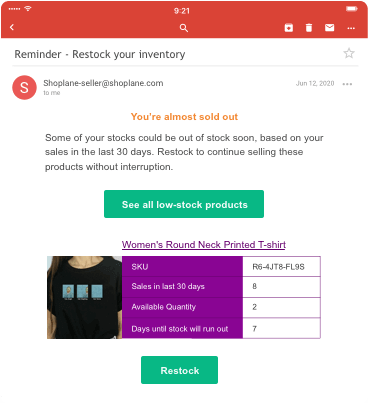
Task: Open search with the magnifier icon
Action: 184,28
